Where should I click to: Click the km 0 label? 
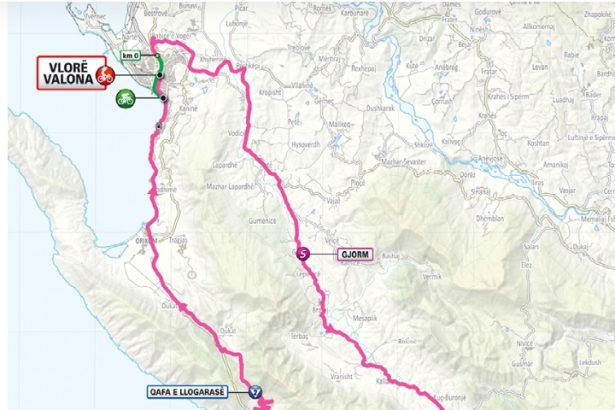pos(131,56)
